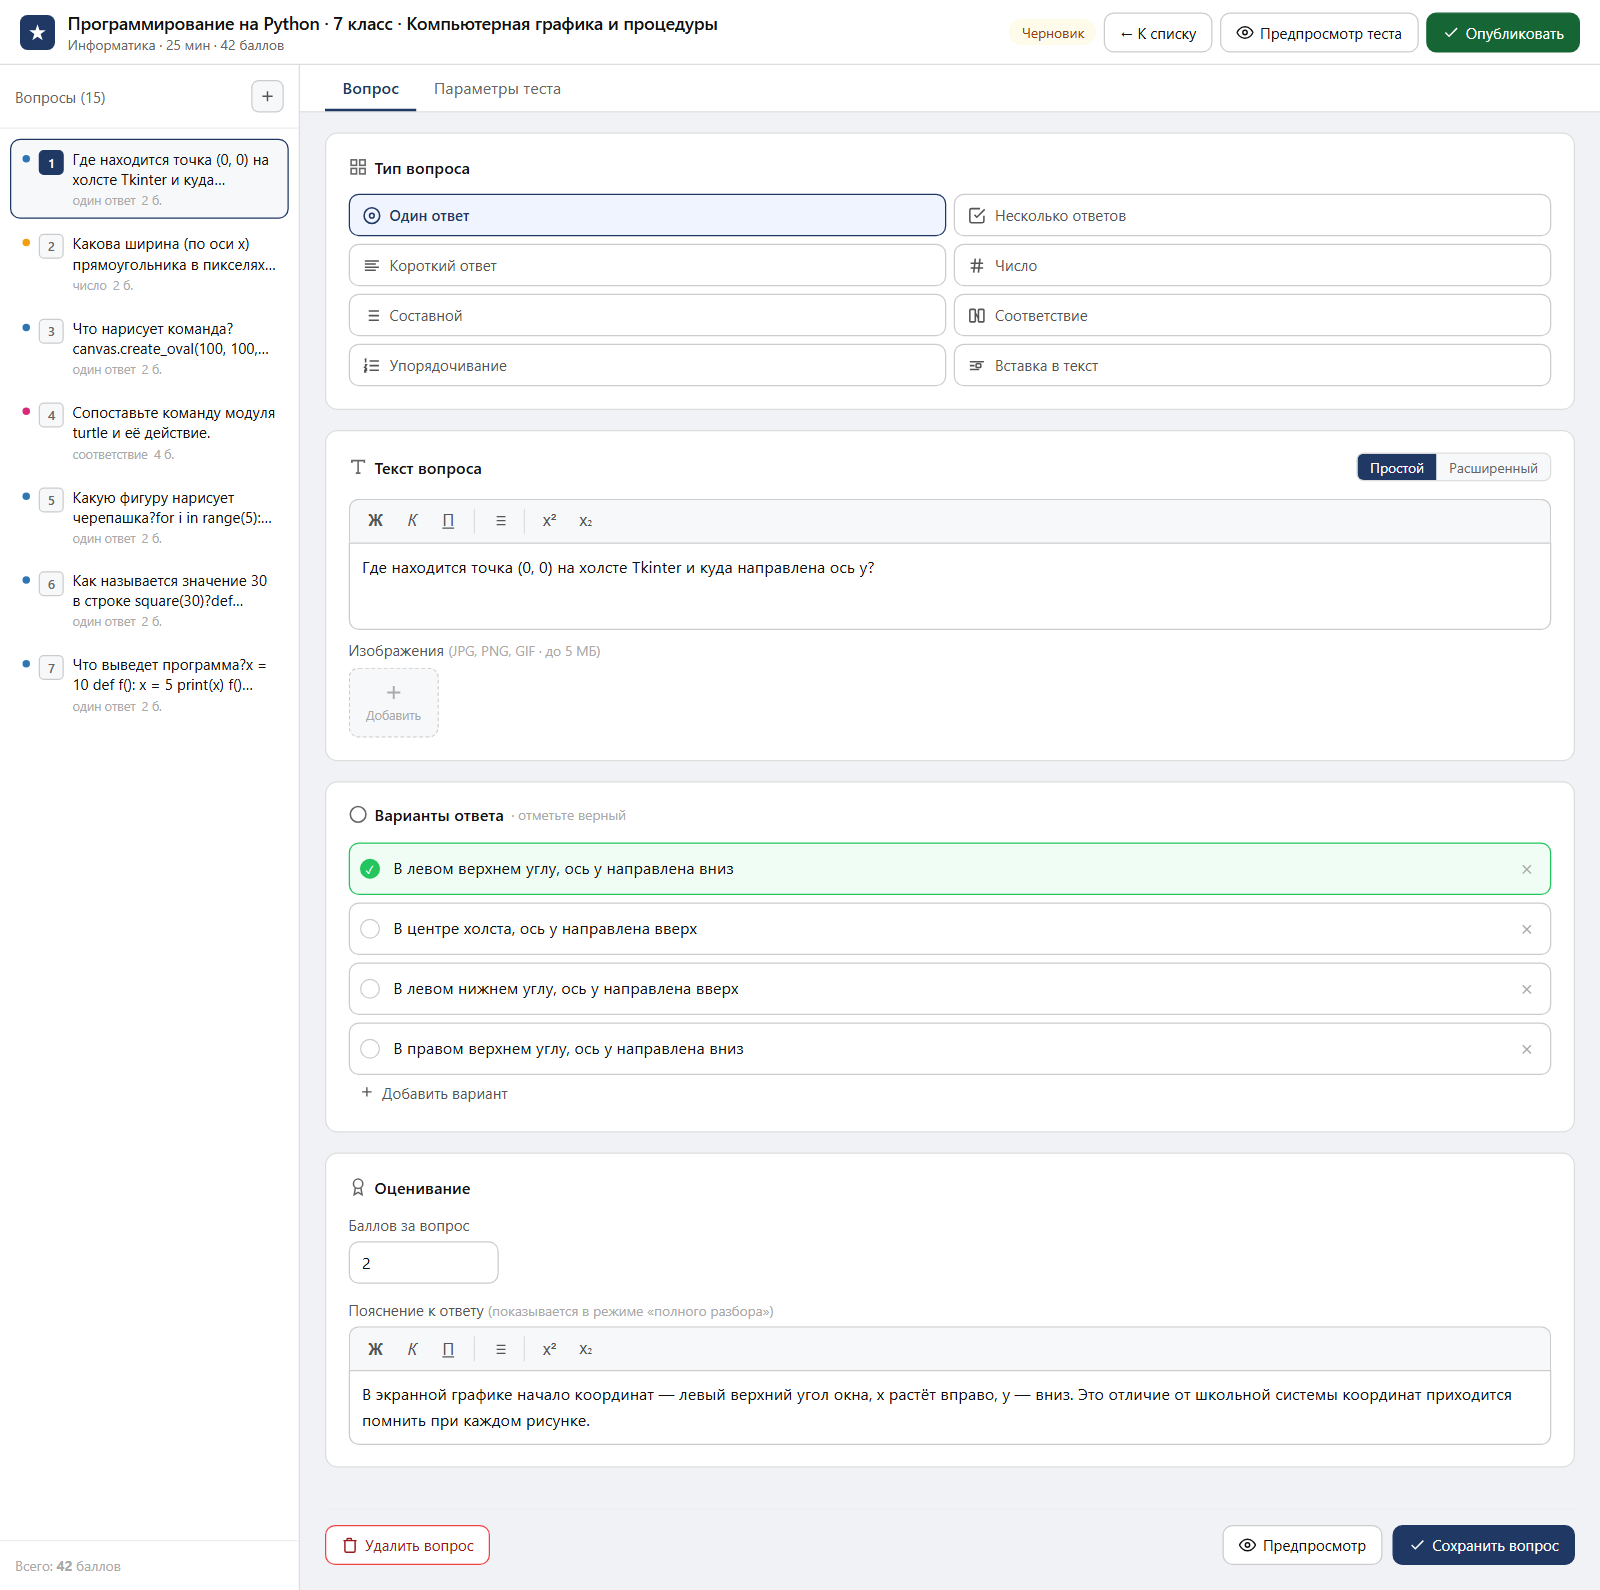Open 'Параметры теста' tab
Viewport: 1600px width, 1590px height.
click(497, 89)
